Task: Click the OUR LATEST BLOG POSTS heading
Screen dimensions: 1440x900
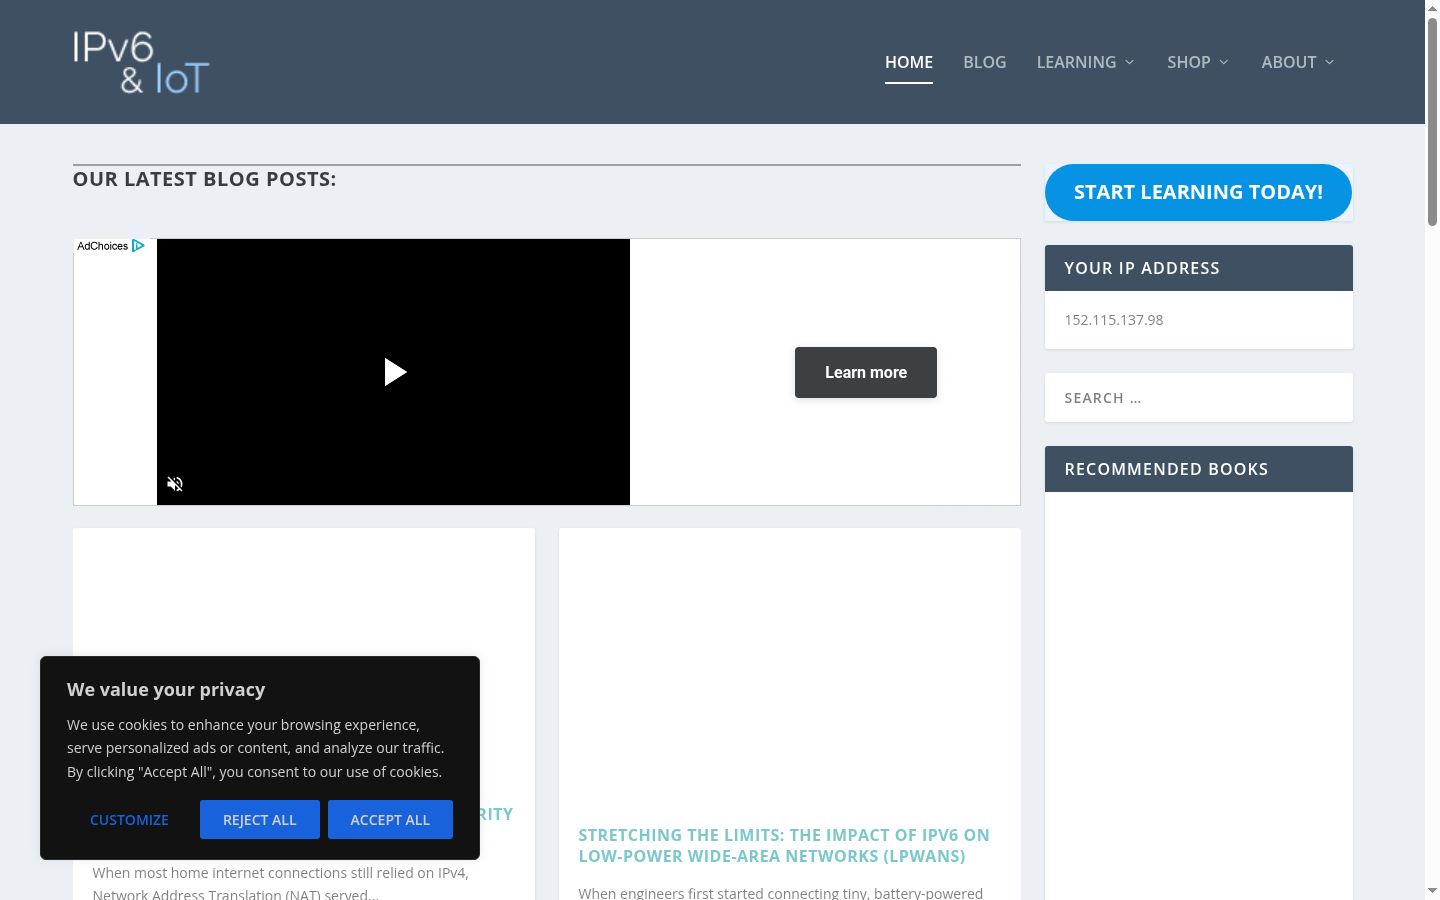Action: [205, 179]
